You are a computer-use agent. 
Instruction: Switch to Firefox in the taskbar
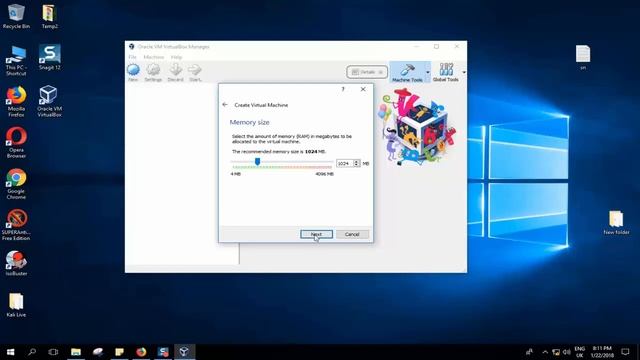pos(141,352)
